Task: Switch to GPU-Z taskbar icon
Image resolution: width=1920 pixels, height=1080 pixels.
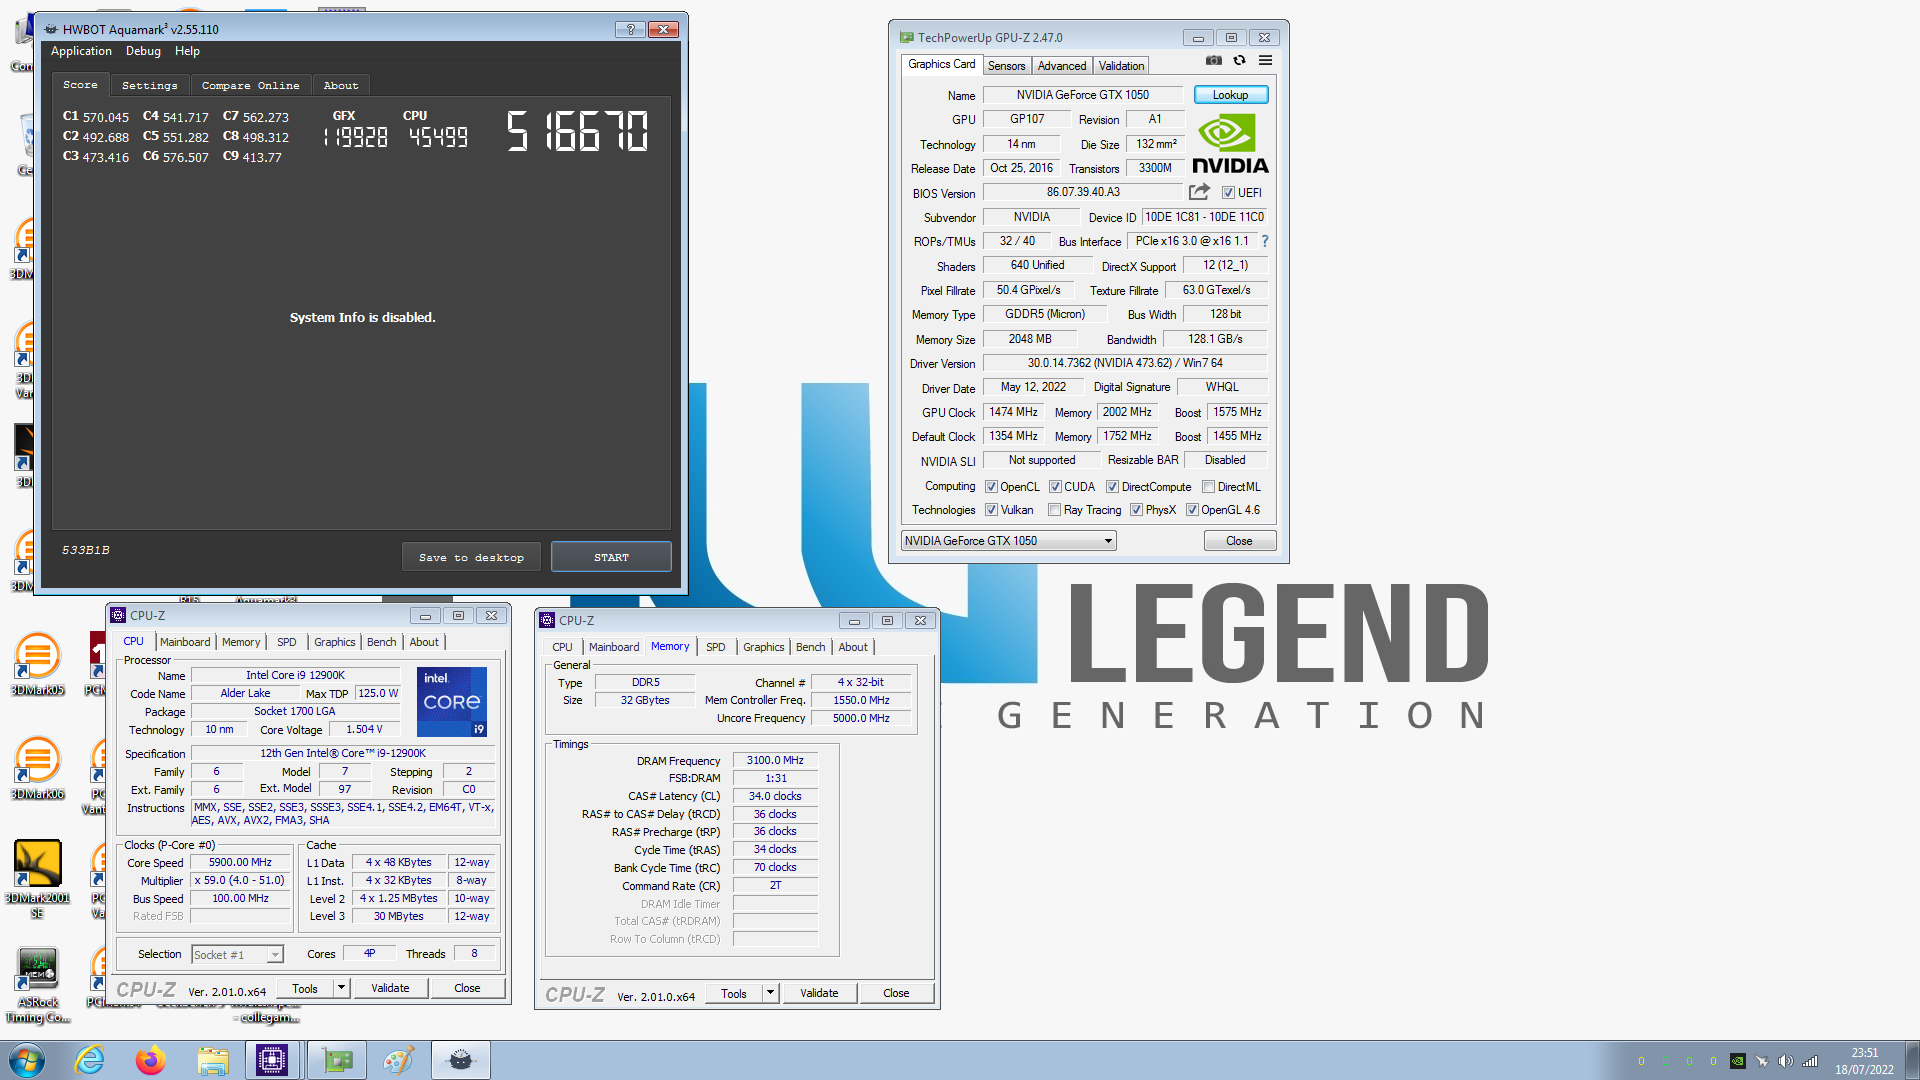Action: click(x=337, y=1060)
